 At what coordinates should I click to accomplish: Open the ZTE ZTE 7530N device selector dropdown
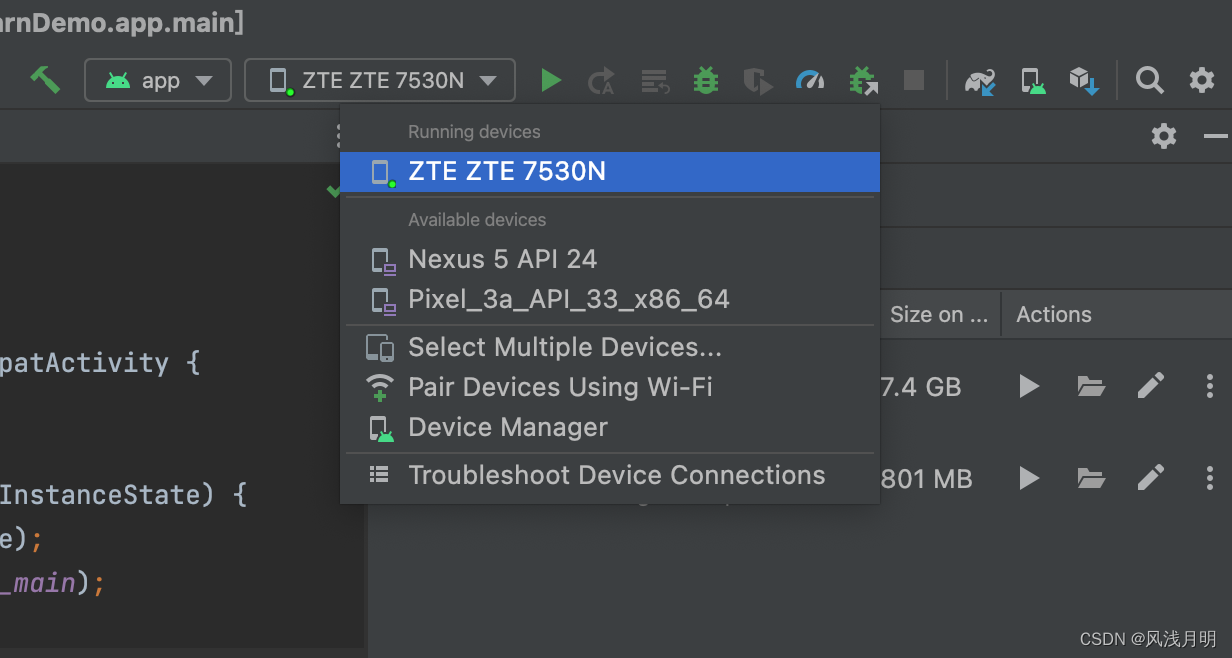380,80
